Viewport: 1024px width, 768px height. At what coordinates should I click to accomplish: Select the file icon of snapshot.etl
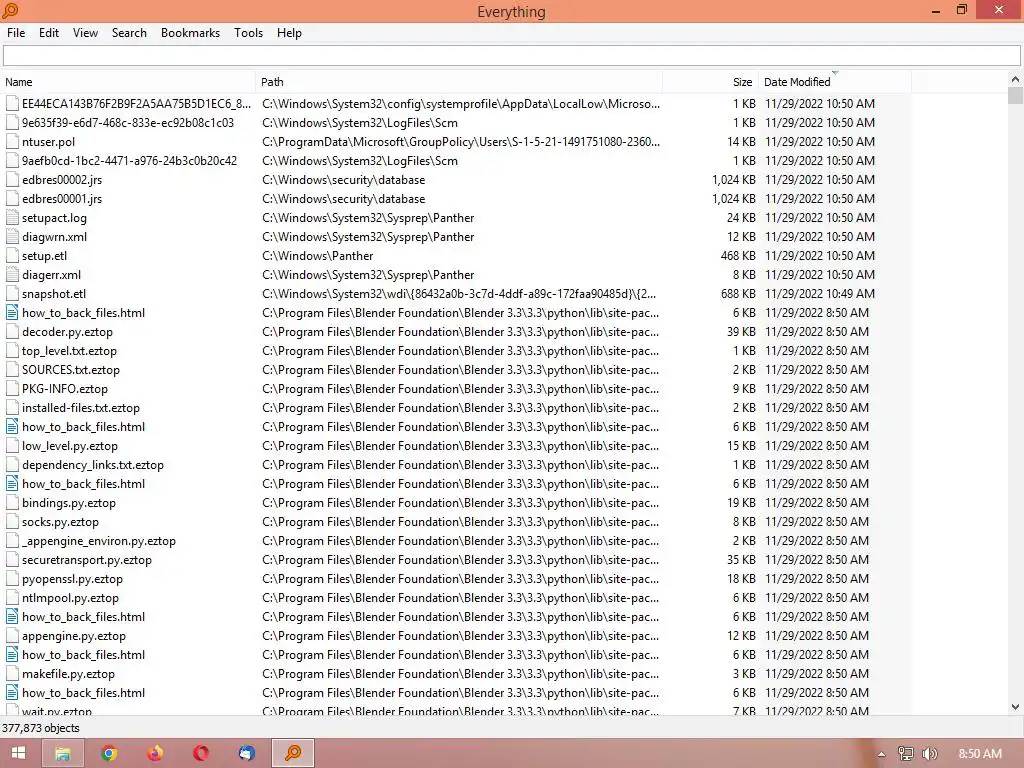(x=12, y=293)
